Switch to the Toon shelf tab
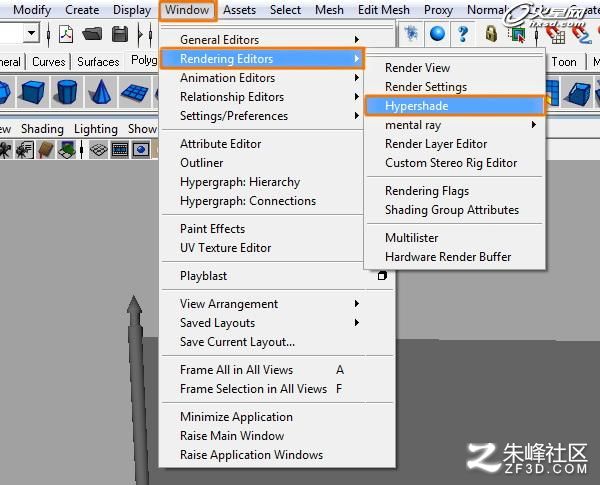 (564, 62)
